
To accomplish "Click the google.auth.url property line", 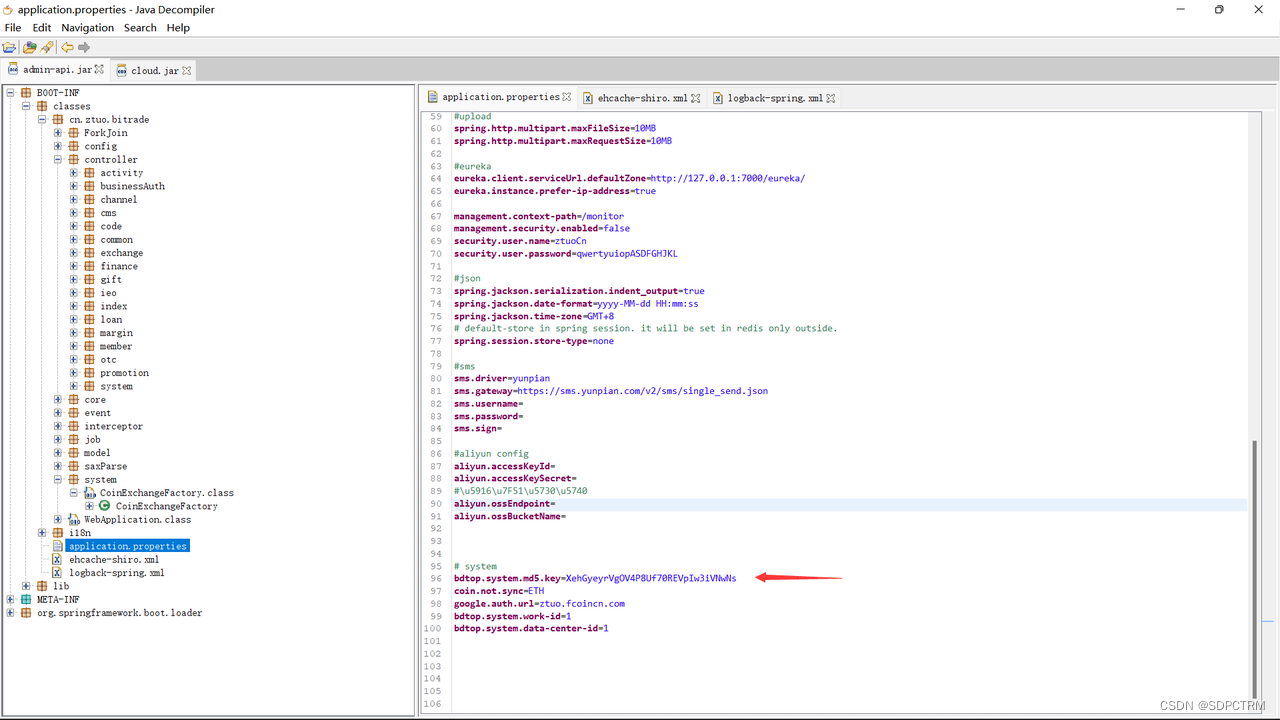I will click(x=539, y=603).
